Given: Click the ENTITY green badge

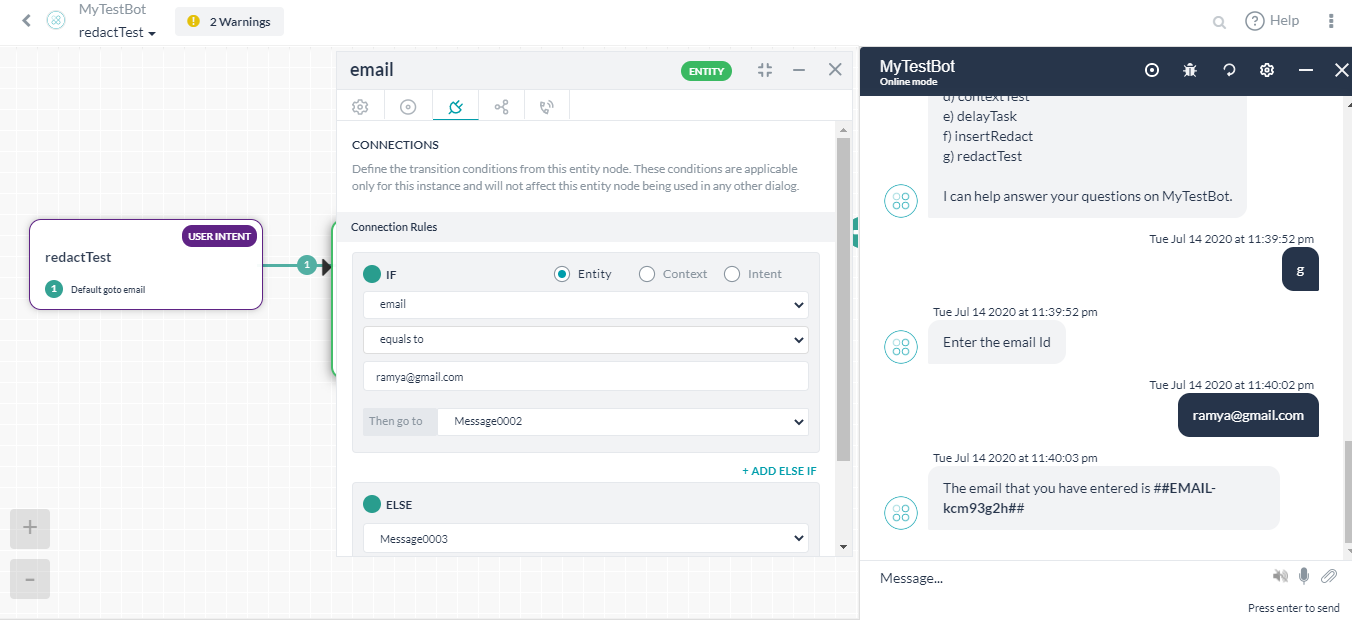Looking at the screenshot, I should click(706, 71).
